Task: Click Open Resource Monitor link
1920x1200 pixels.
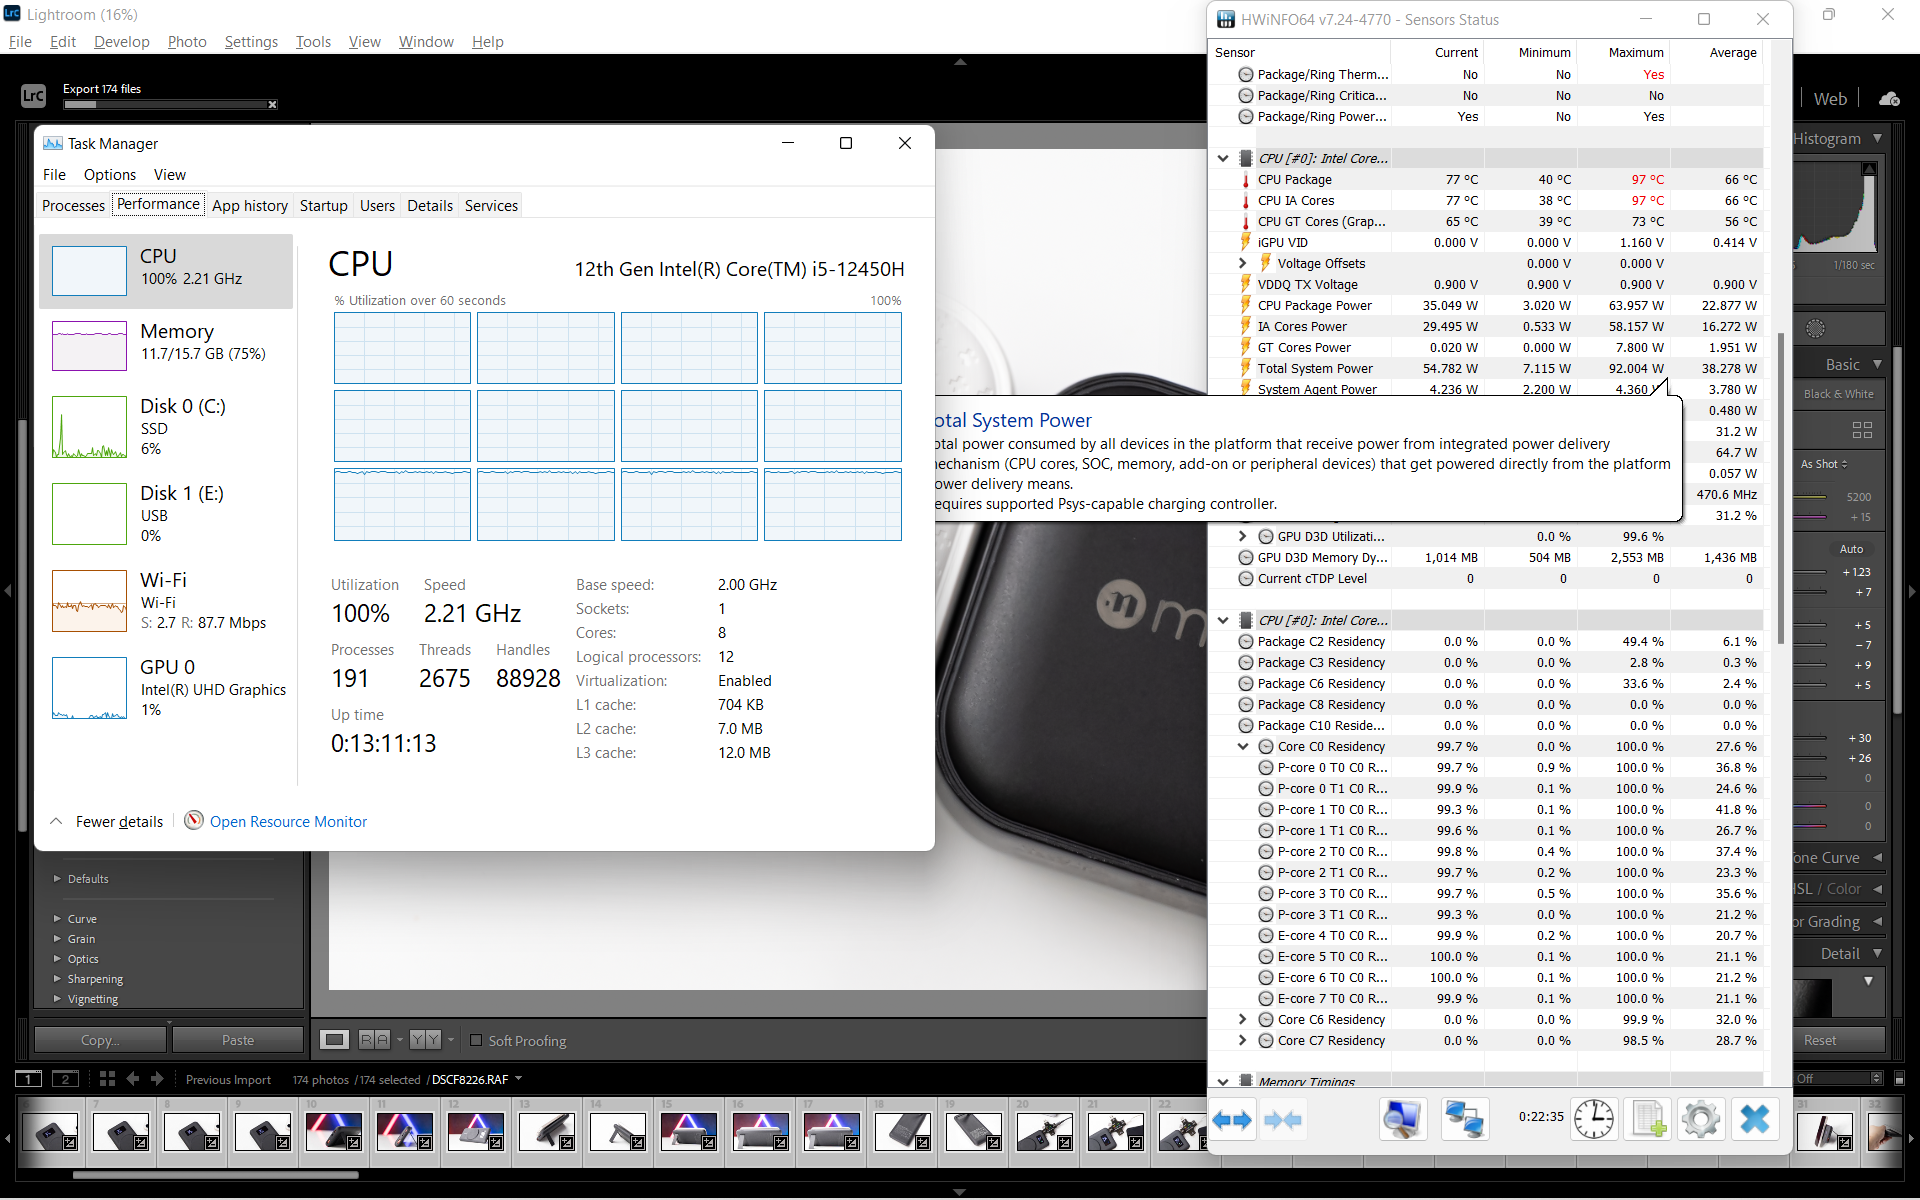Action: tap(288, 821)
